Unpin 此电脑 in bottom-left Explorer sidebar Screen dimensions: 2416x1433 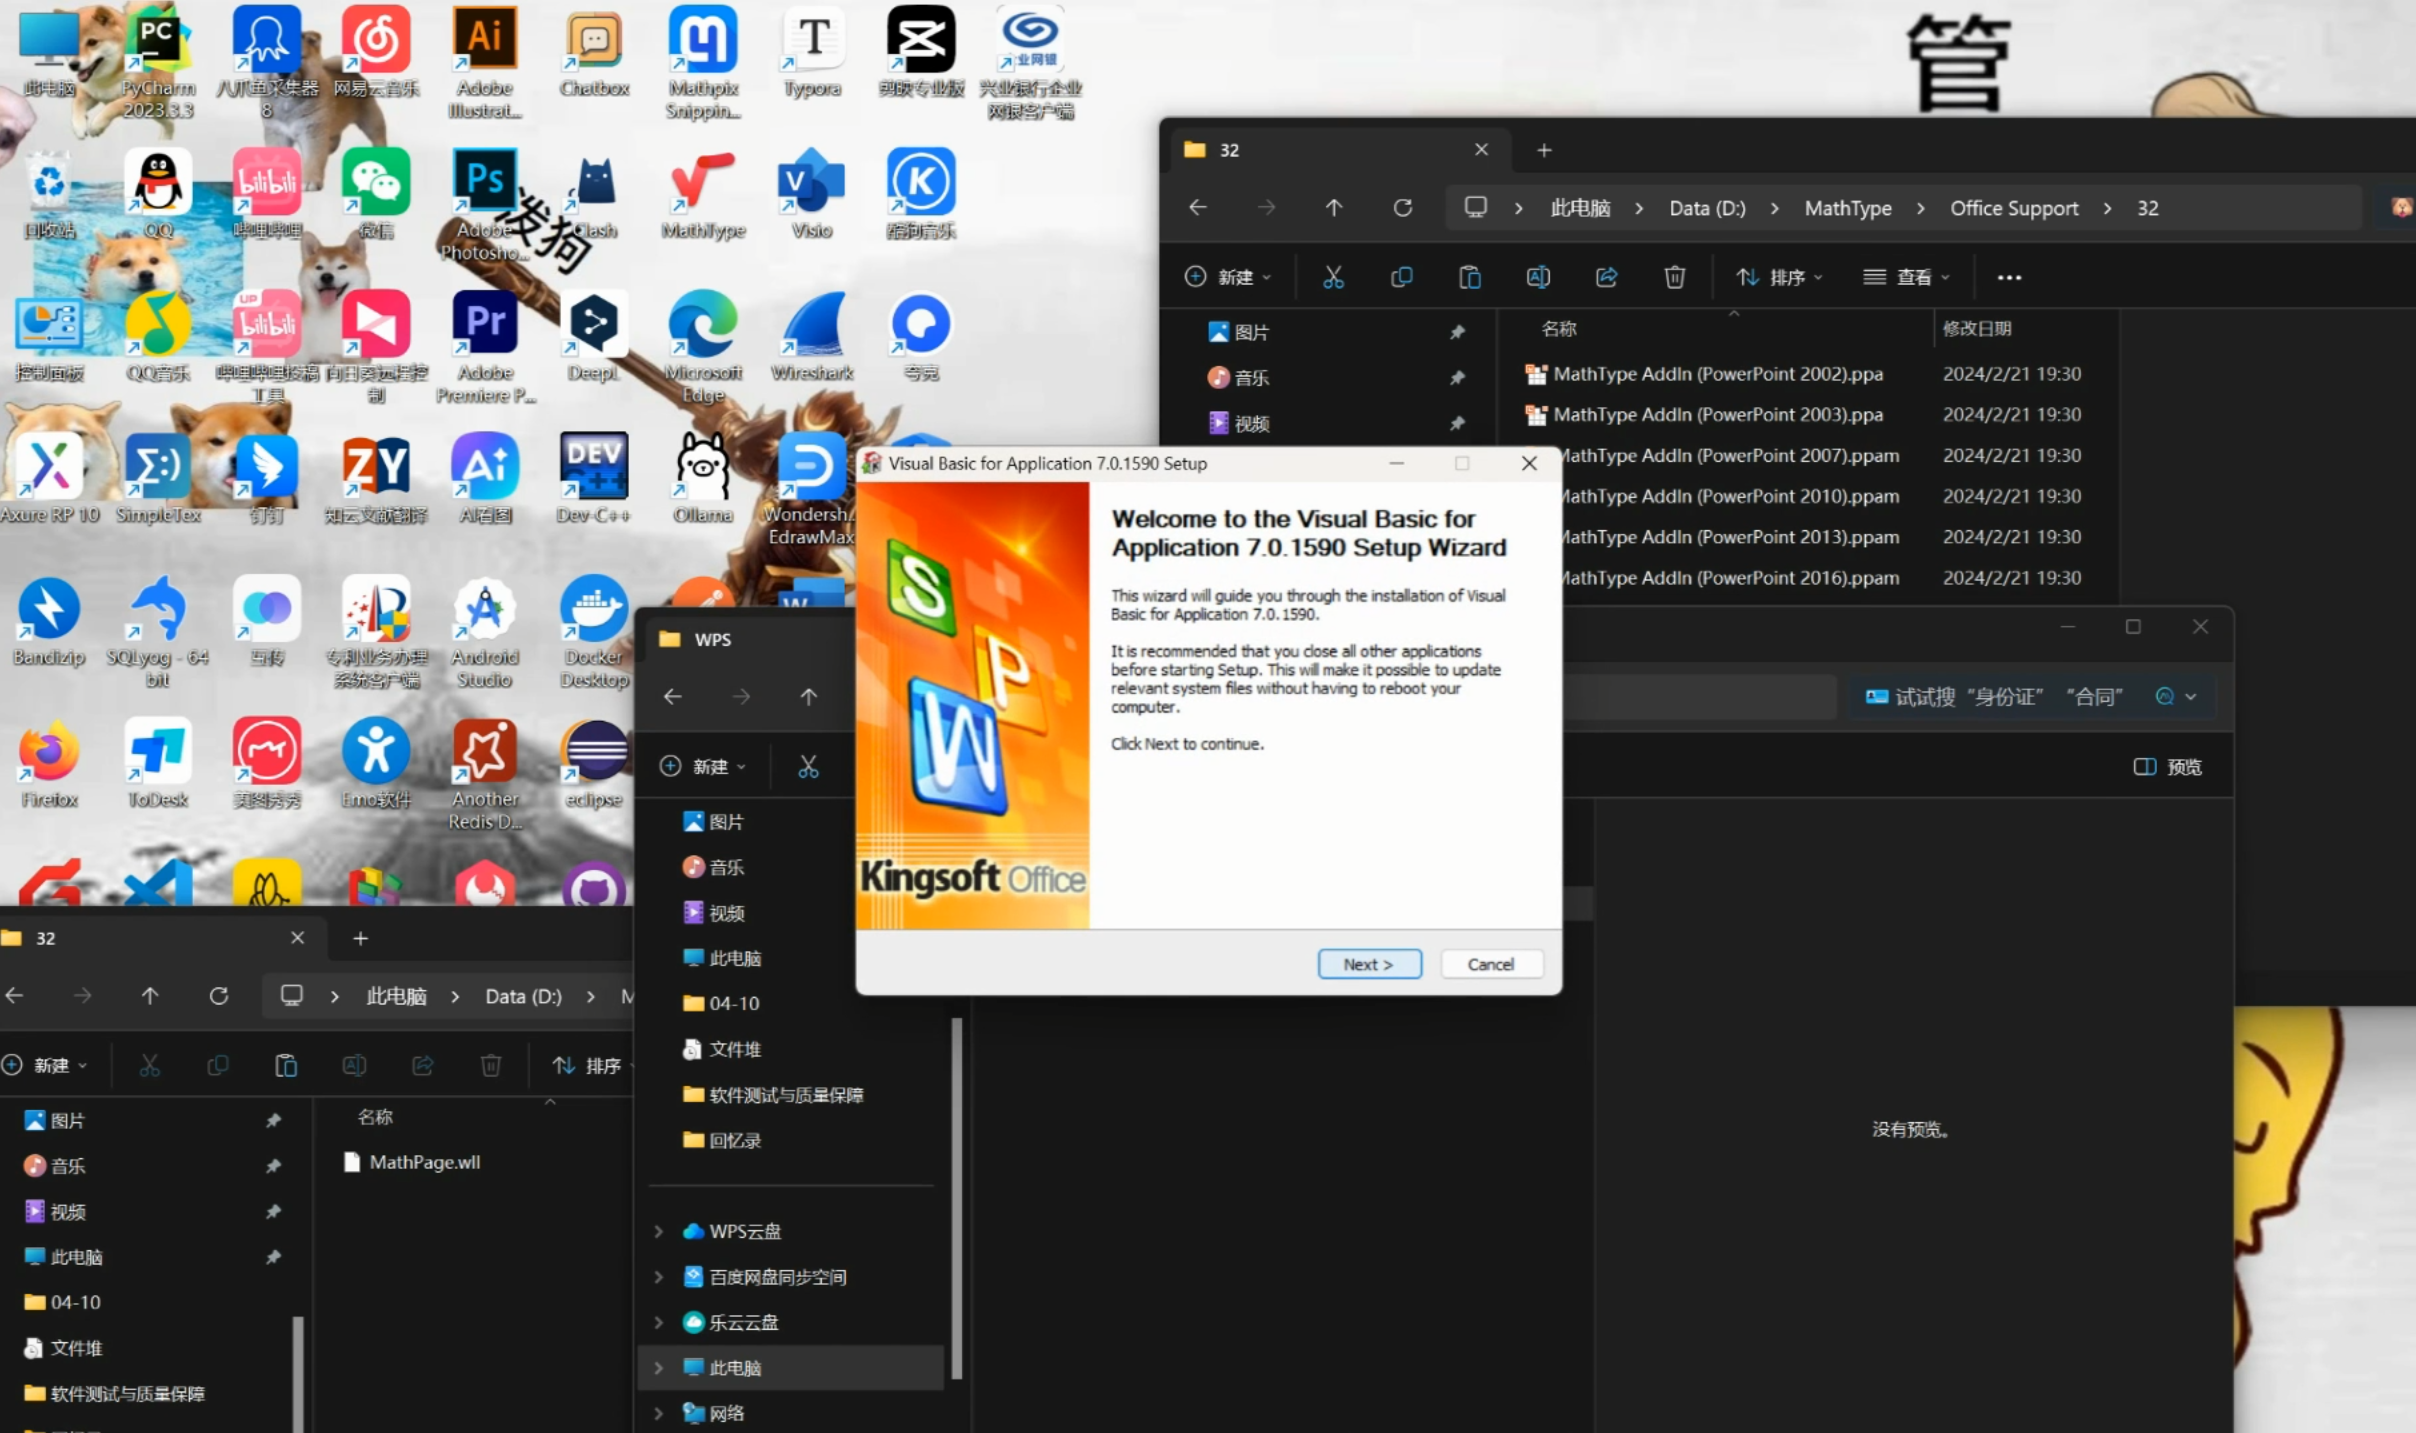[x=273, y=1257]
